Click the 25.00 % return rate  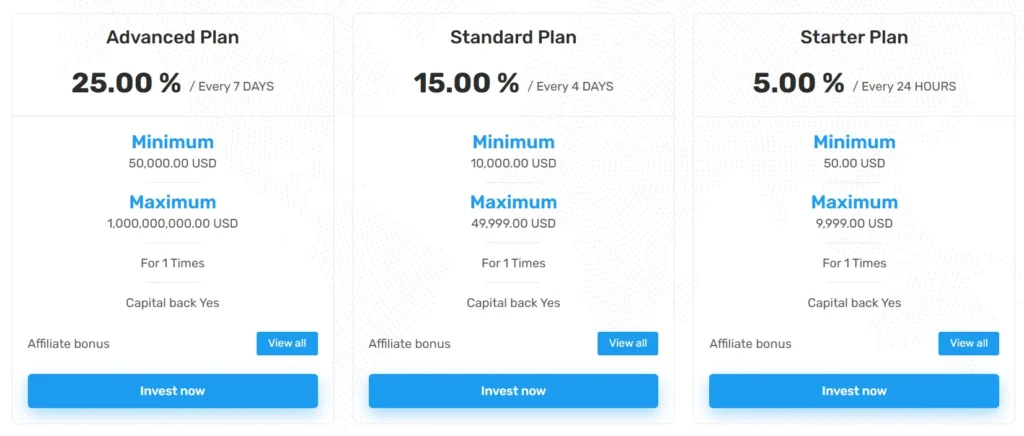(126, 83)
